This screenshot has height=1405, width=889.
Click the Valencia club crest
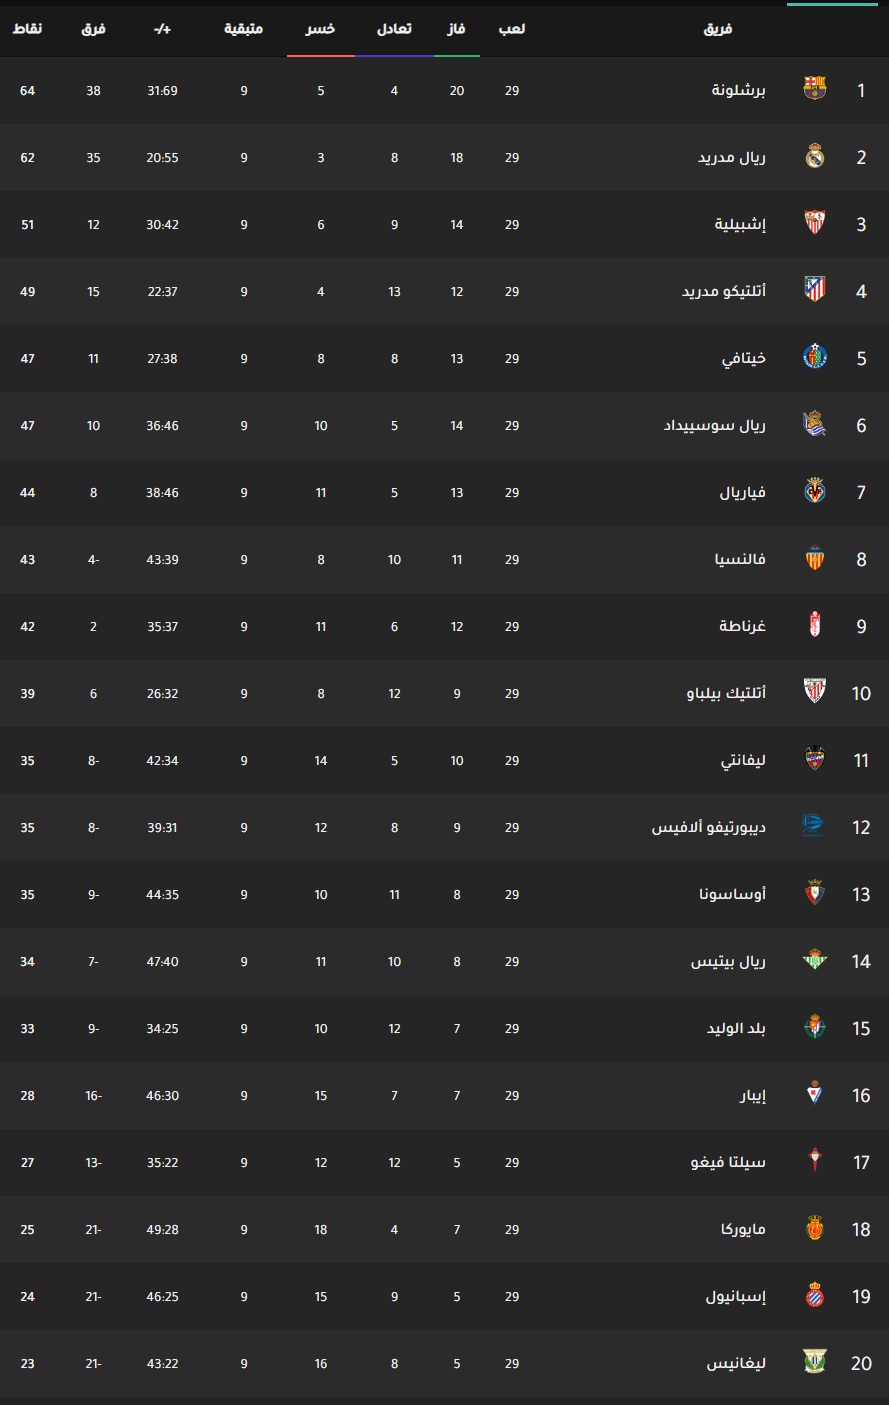click(815, 559)
